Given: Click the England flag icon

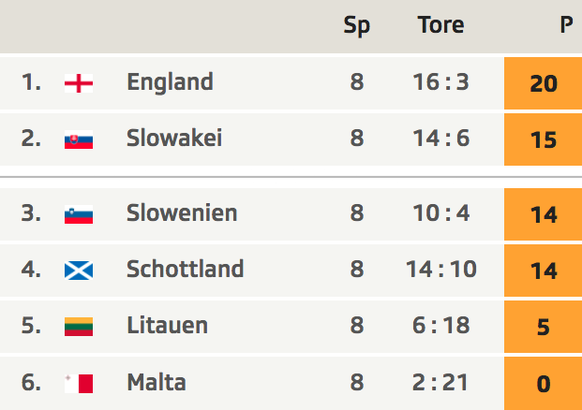Looking at the screenshot, I should (x=79, y=83).
